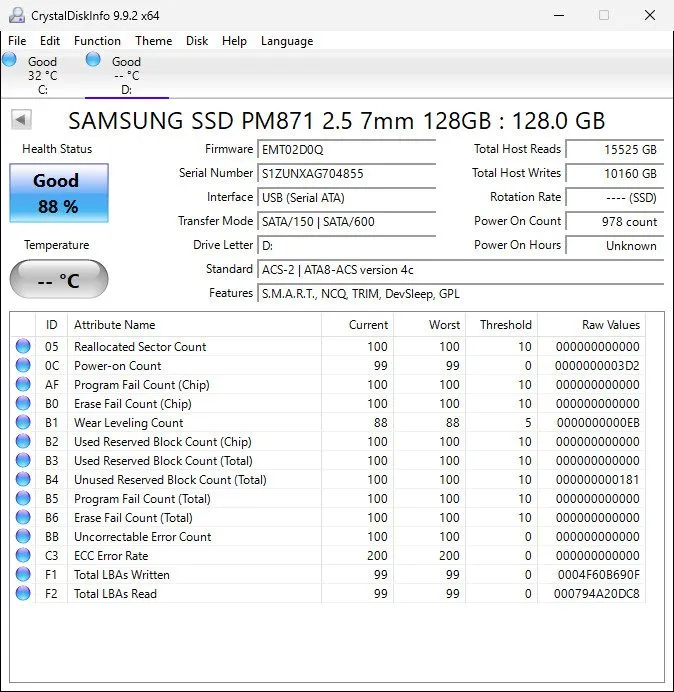The height and width of the screenshot is (692, 674).
Task: Open the Function menu
Action: (x=97, y=41)
